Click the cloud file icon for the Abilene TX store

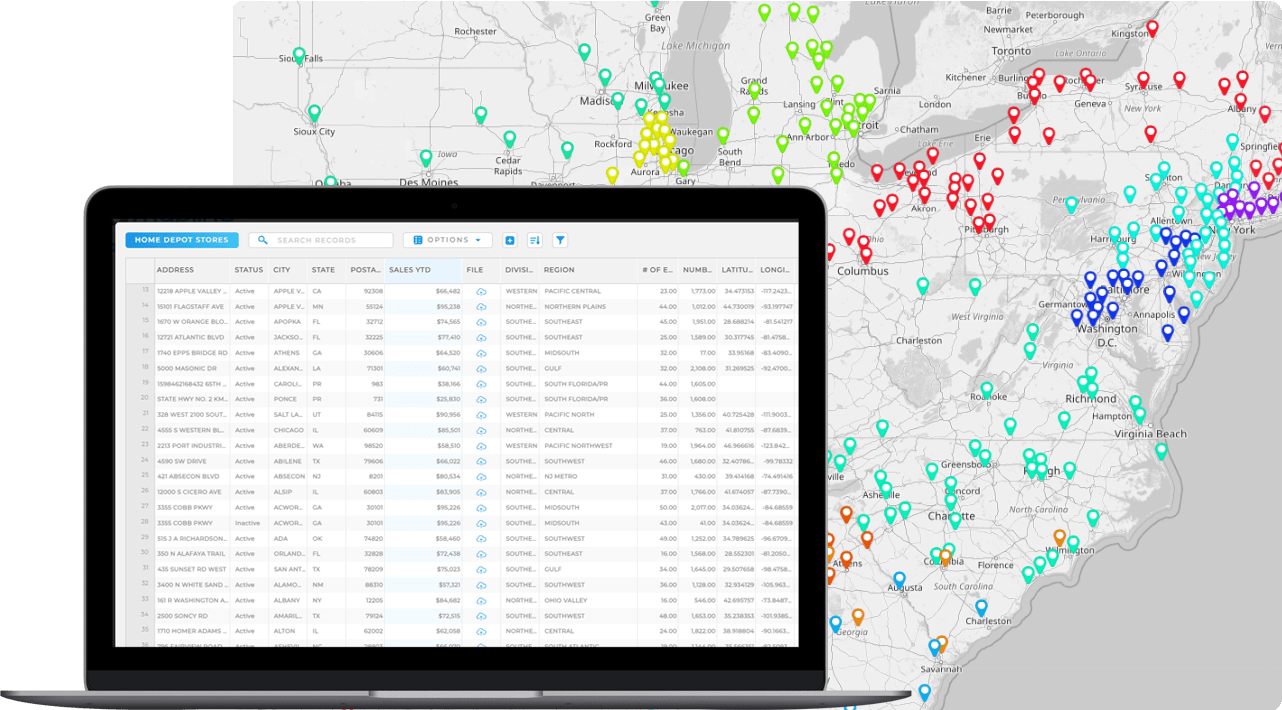481,461
